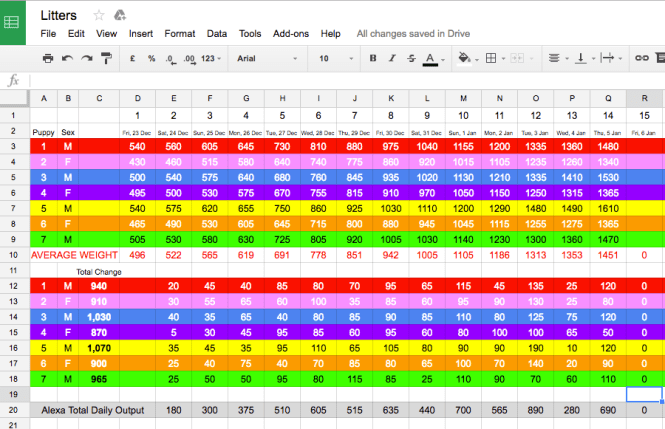Format as currency with pound icon
Screen dimensions: 665x429
[134, 59]
